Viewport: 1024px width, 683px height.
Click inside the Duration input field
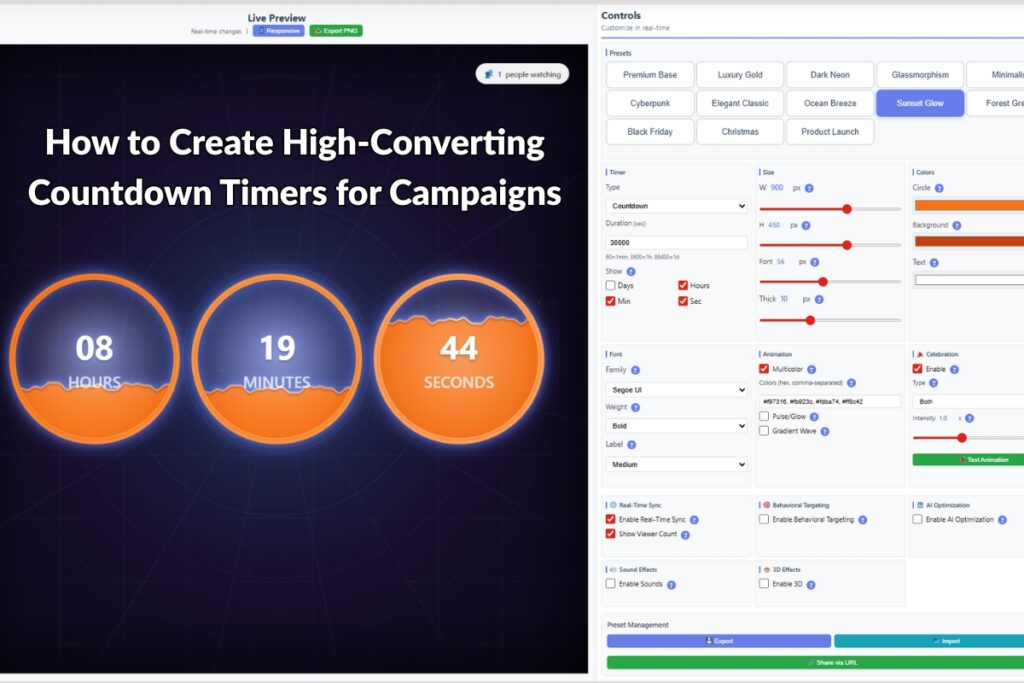[676, 242]
